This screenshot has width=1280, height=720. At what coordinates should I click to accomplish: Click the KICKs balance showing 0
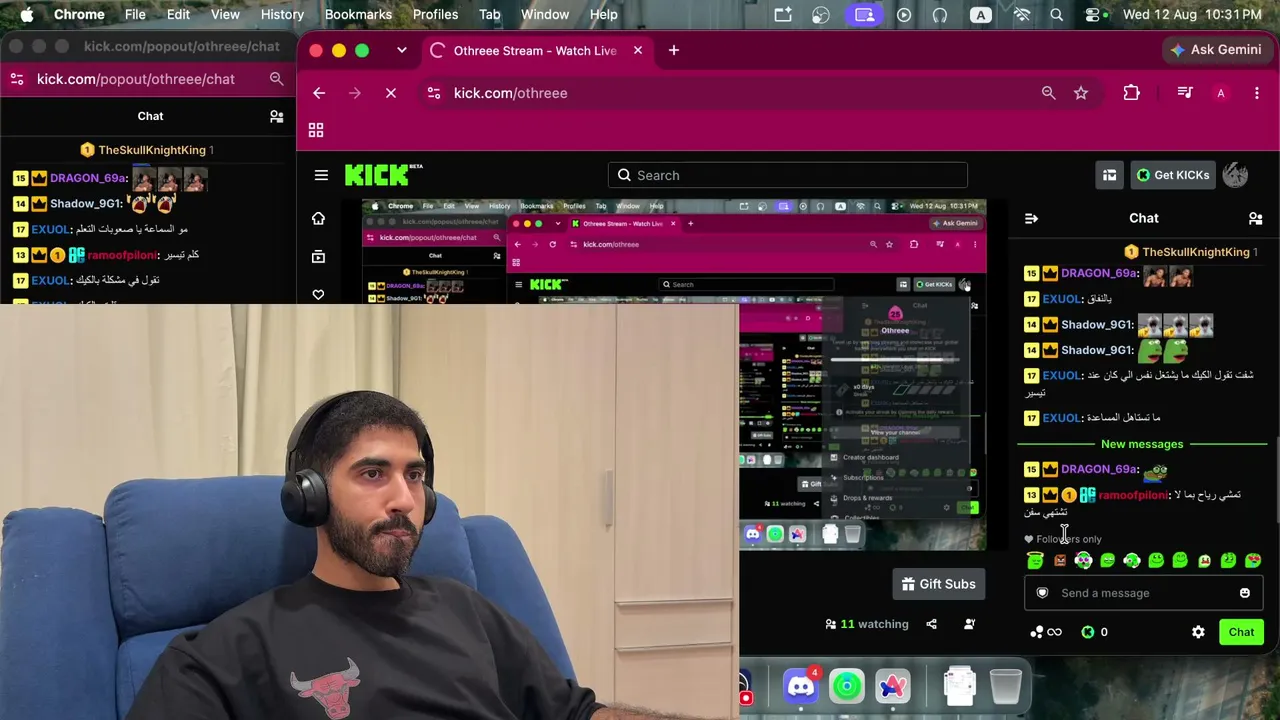pyautogui.click(x=1095, y=632)
